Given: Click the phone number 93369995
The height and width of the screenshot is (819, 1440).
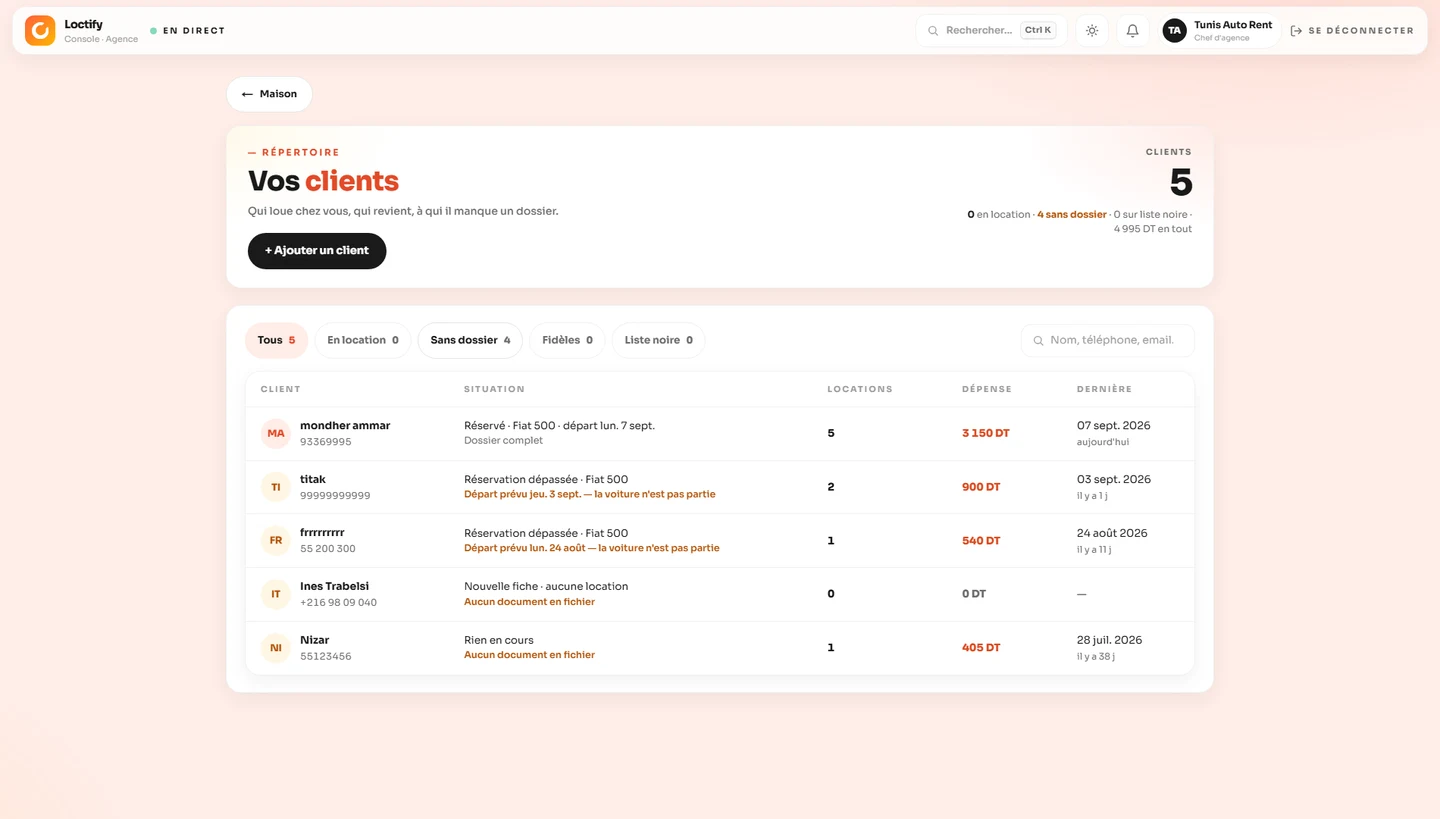Looking at the screenshot, I should coord(326,442).
